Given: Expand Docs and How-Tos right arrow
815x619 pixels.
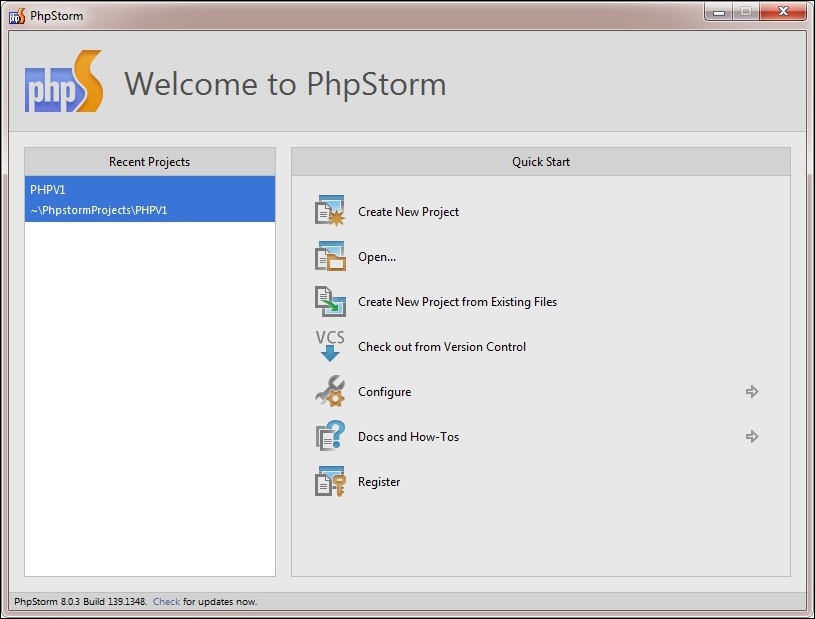Looking at the screenshot, I should [752, 437].
